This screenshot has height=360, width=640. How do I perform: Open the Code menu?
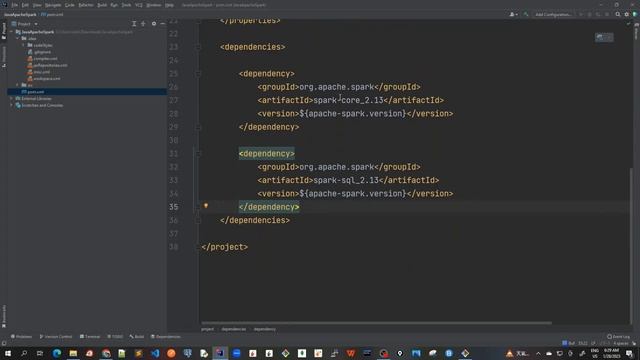(x=70, y=5)
